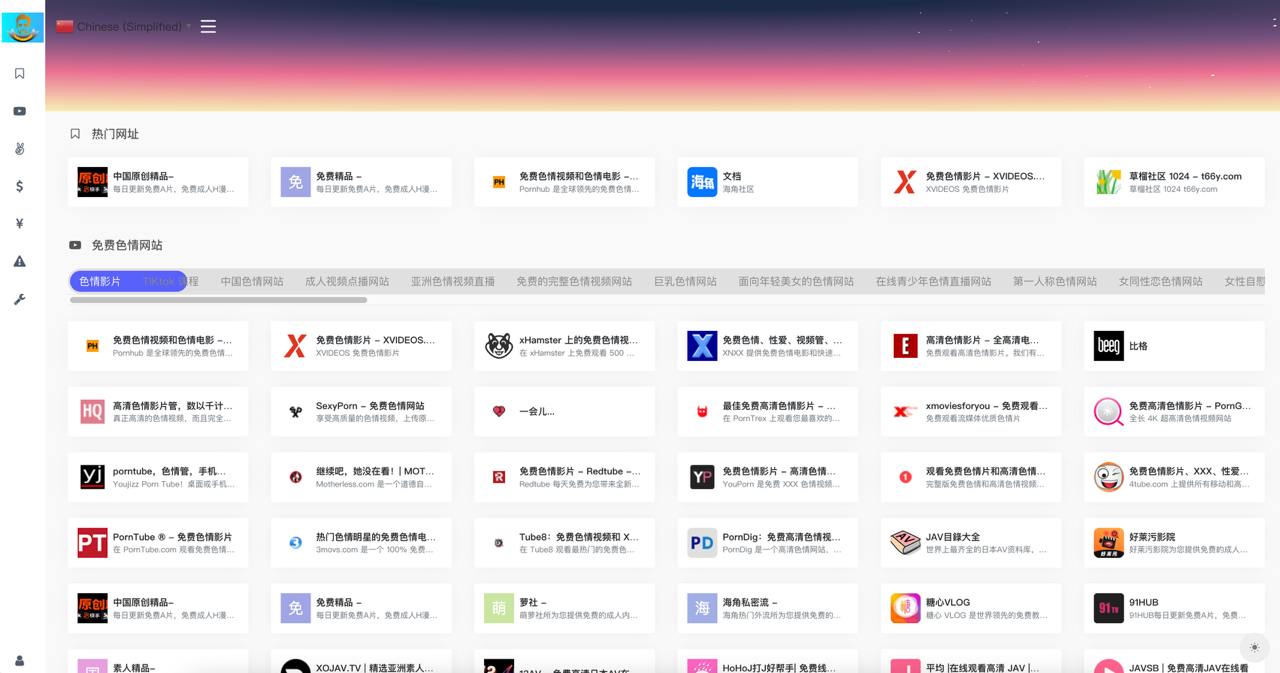Select the 成人视频点播网站 tab
The height and width of the screenshot is (673, 1280).
(x=347, y=281)
